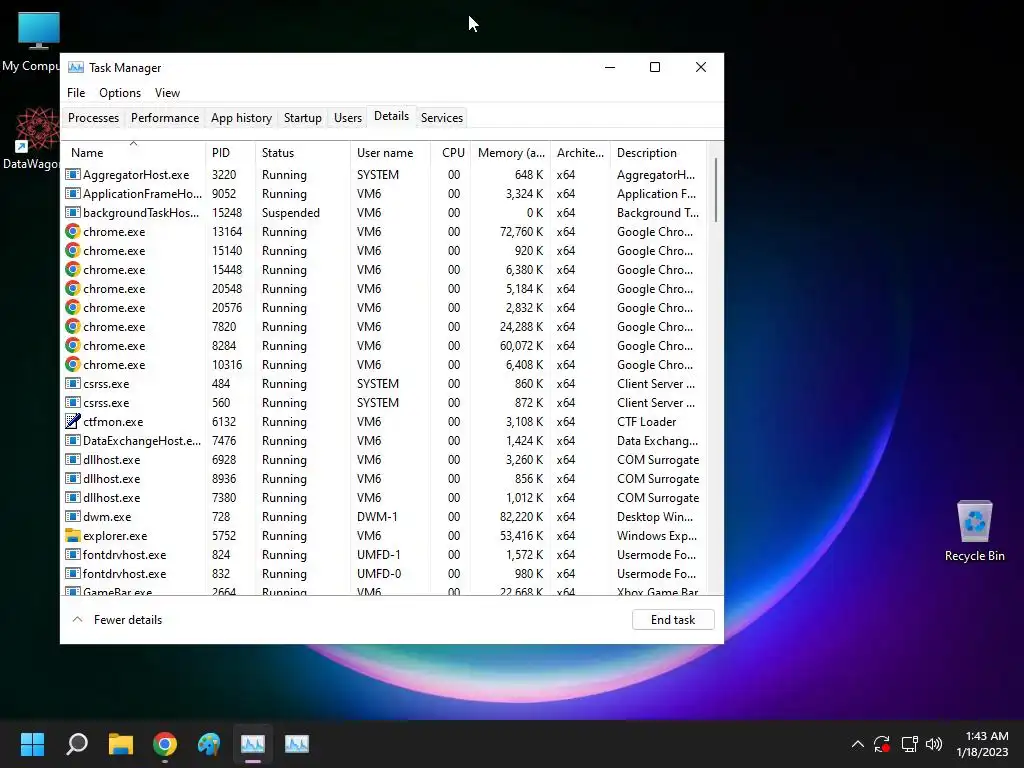Click the clock and date in the taskbar
The height and width of the screenshot is (768, 1024).
[982, 744]
